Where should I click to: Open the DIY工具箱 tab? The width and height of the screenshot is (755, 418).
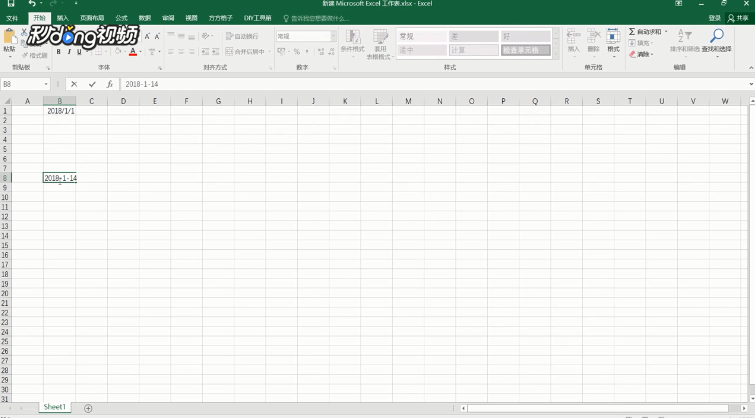[x=258, y=18]
